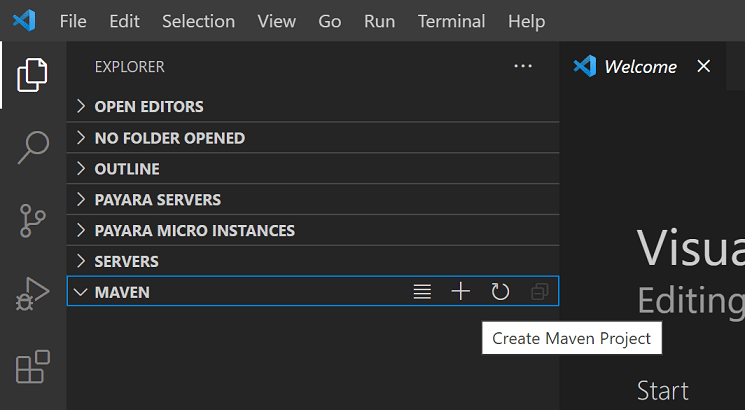This screenshot has width=745, height=410.
Task: Click the Create Maven Project plus icon
Action: coord(460,292)
